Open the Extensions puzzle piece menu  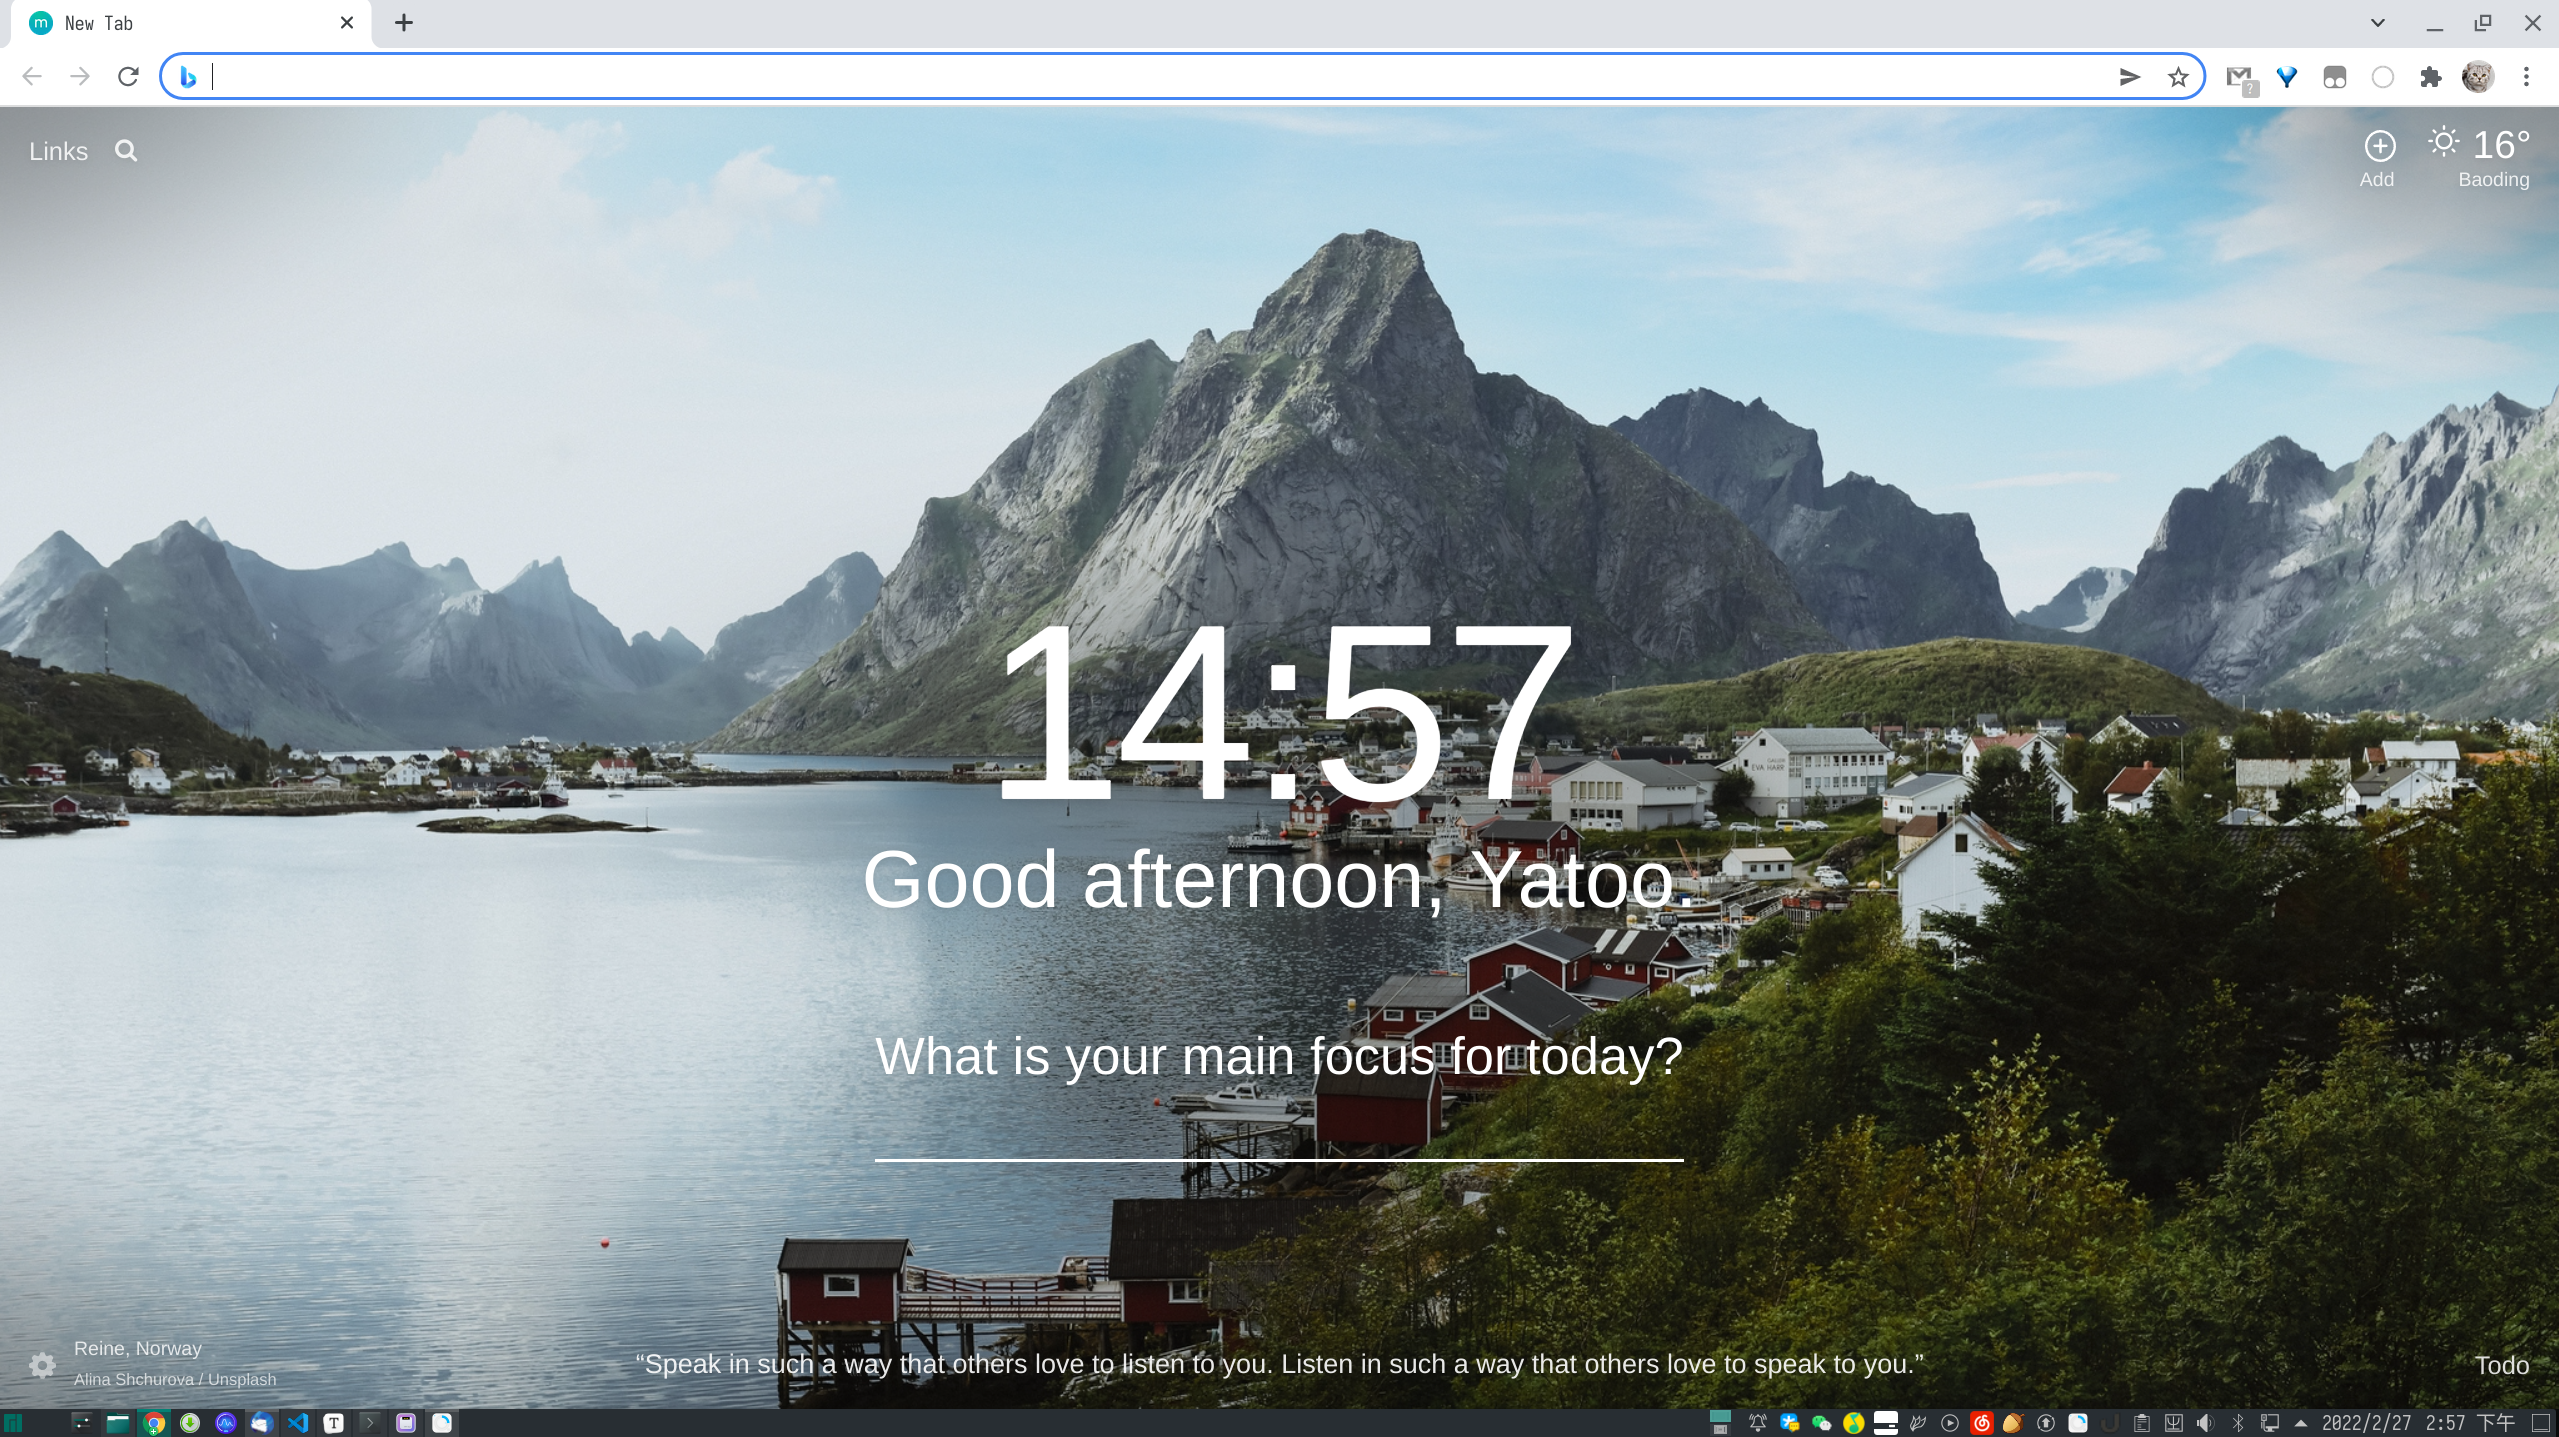(x=2430, y=77)
